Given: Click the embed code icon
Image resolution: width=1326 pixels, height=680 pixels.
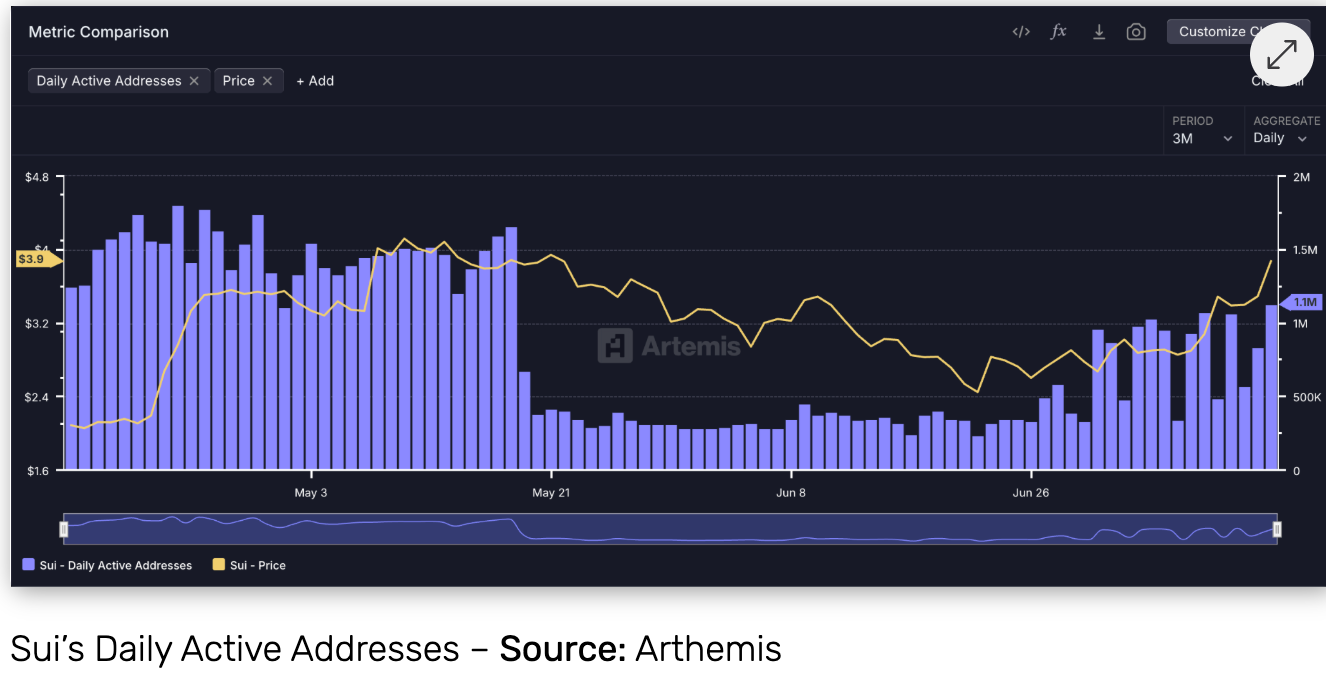Looking at the screenshot, I should (x=1020, y=32).
